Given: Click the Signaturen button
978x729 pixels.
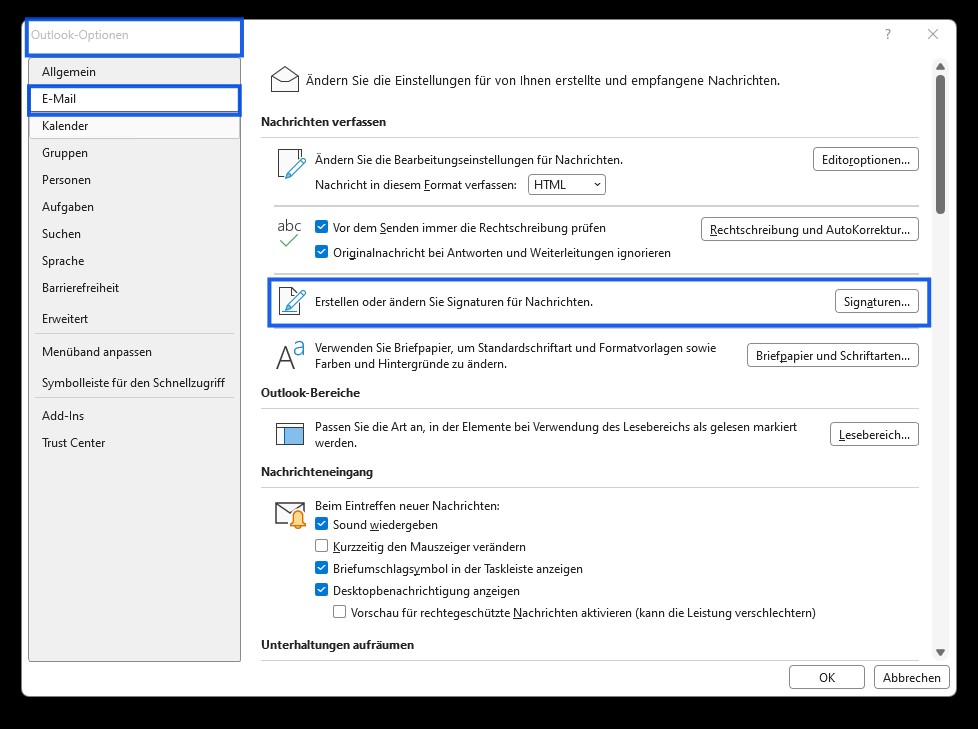Looking at the screenshot, I should pos(876,302).
